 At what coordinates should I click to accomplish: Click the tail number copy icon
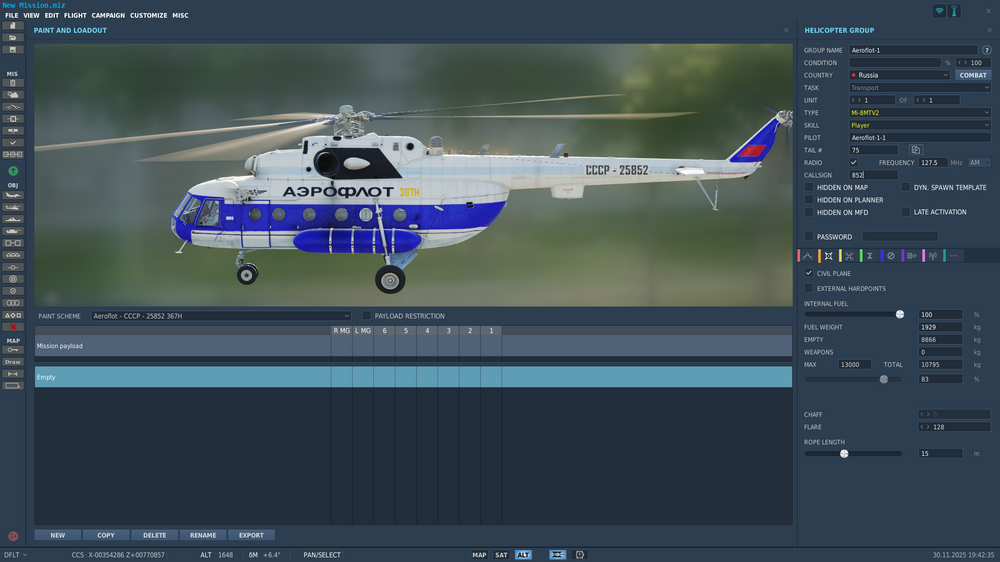pyautogui.click(x=916, y=150)
